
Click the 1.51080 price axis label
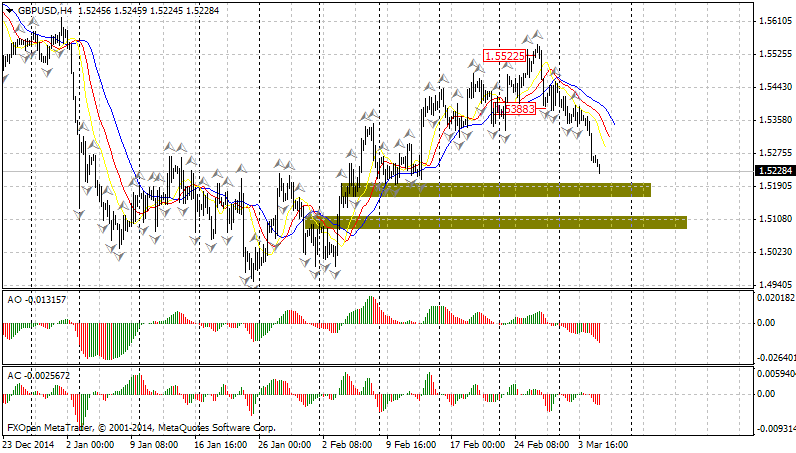775,218
